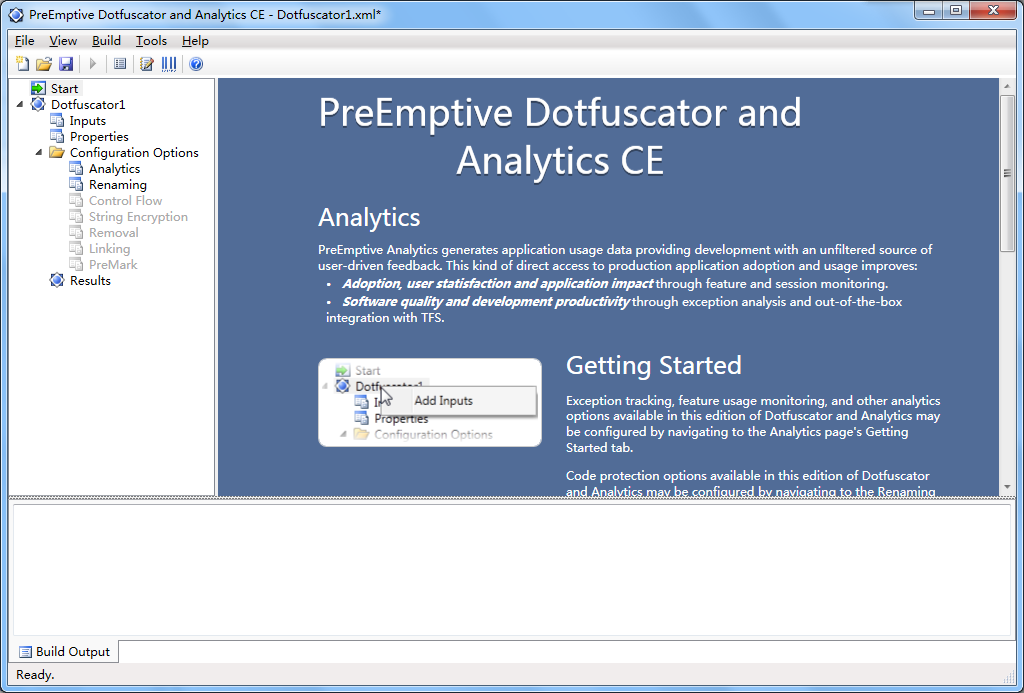The image size is (1024, 693).
Task: Click the notepad-and-pencil toolbar icon
Action: pyautogui.click(x=147, y=63)
